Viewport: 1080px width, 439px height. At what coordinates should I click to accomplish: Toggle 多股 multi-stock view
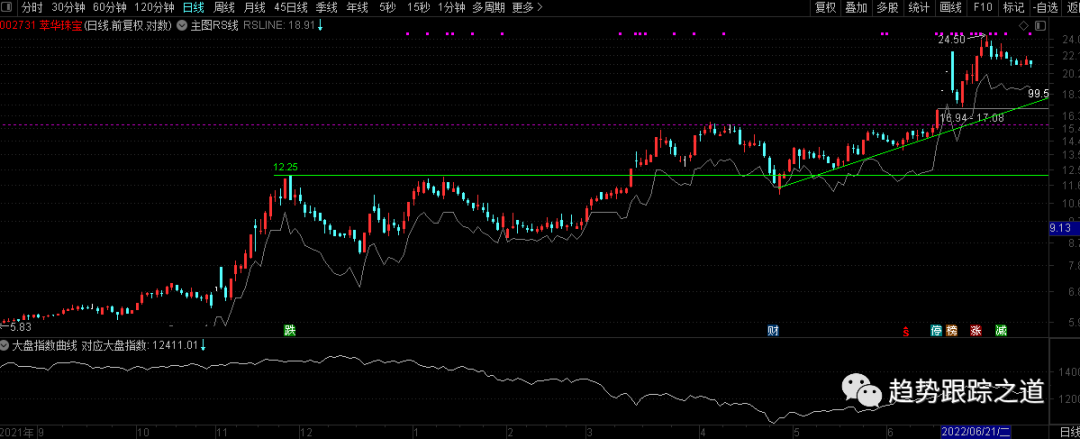click(886, 7)
